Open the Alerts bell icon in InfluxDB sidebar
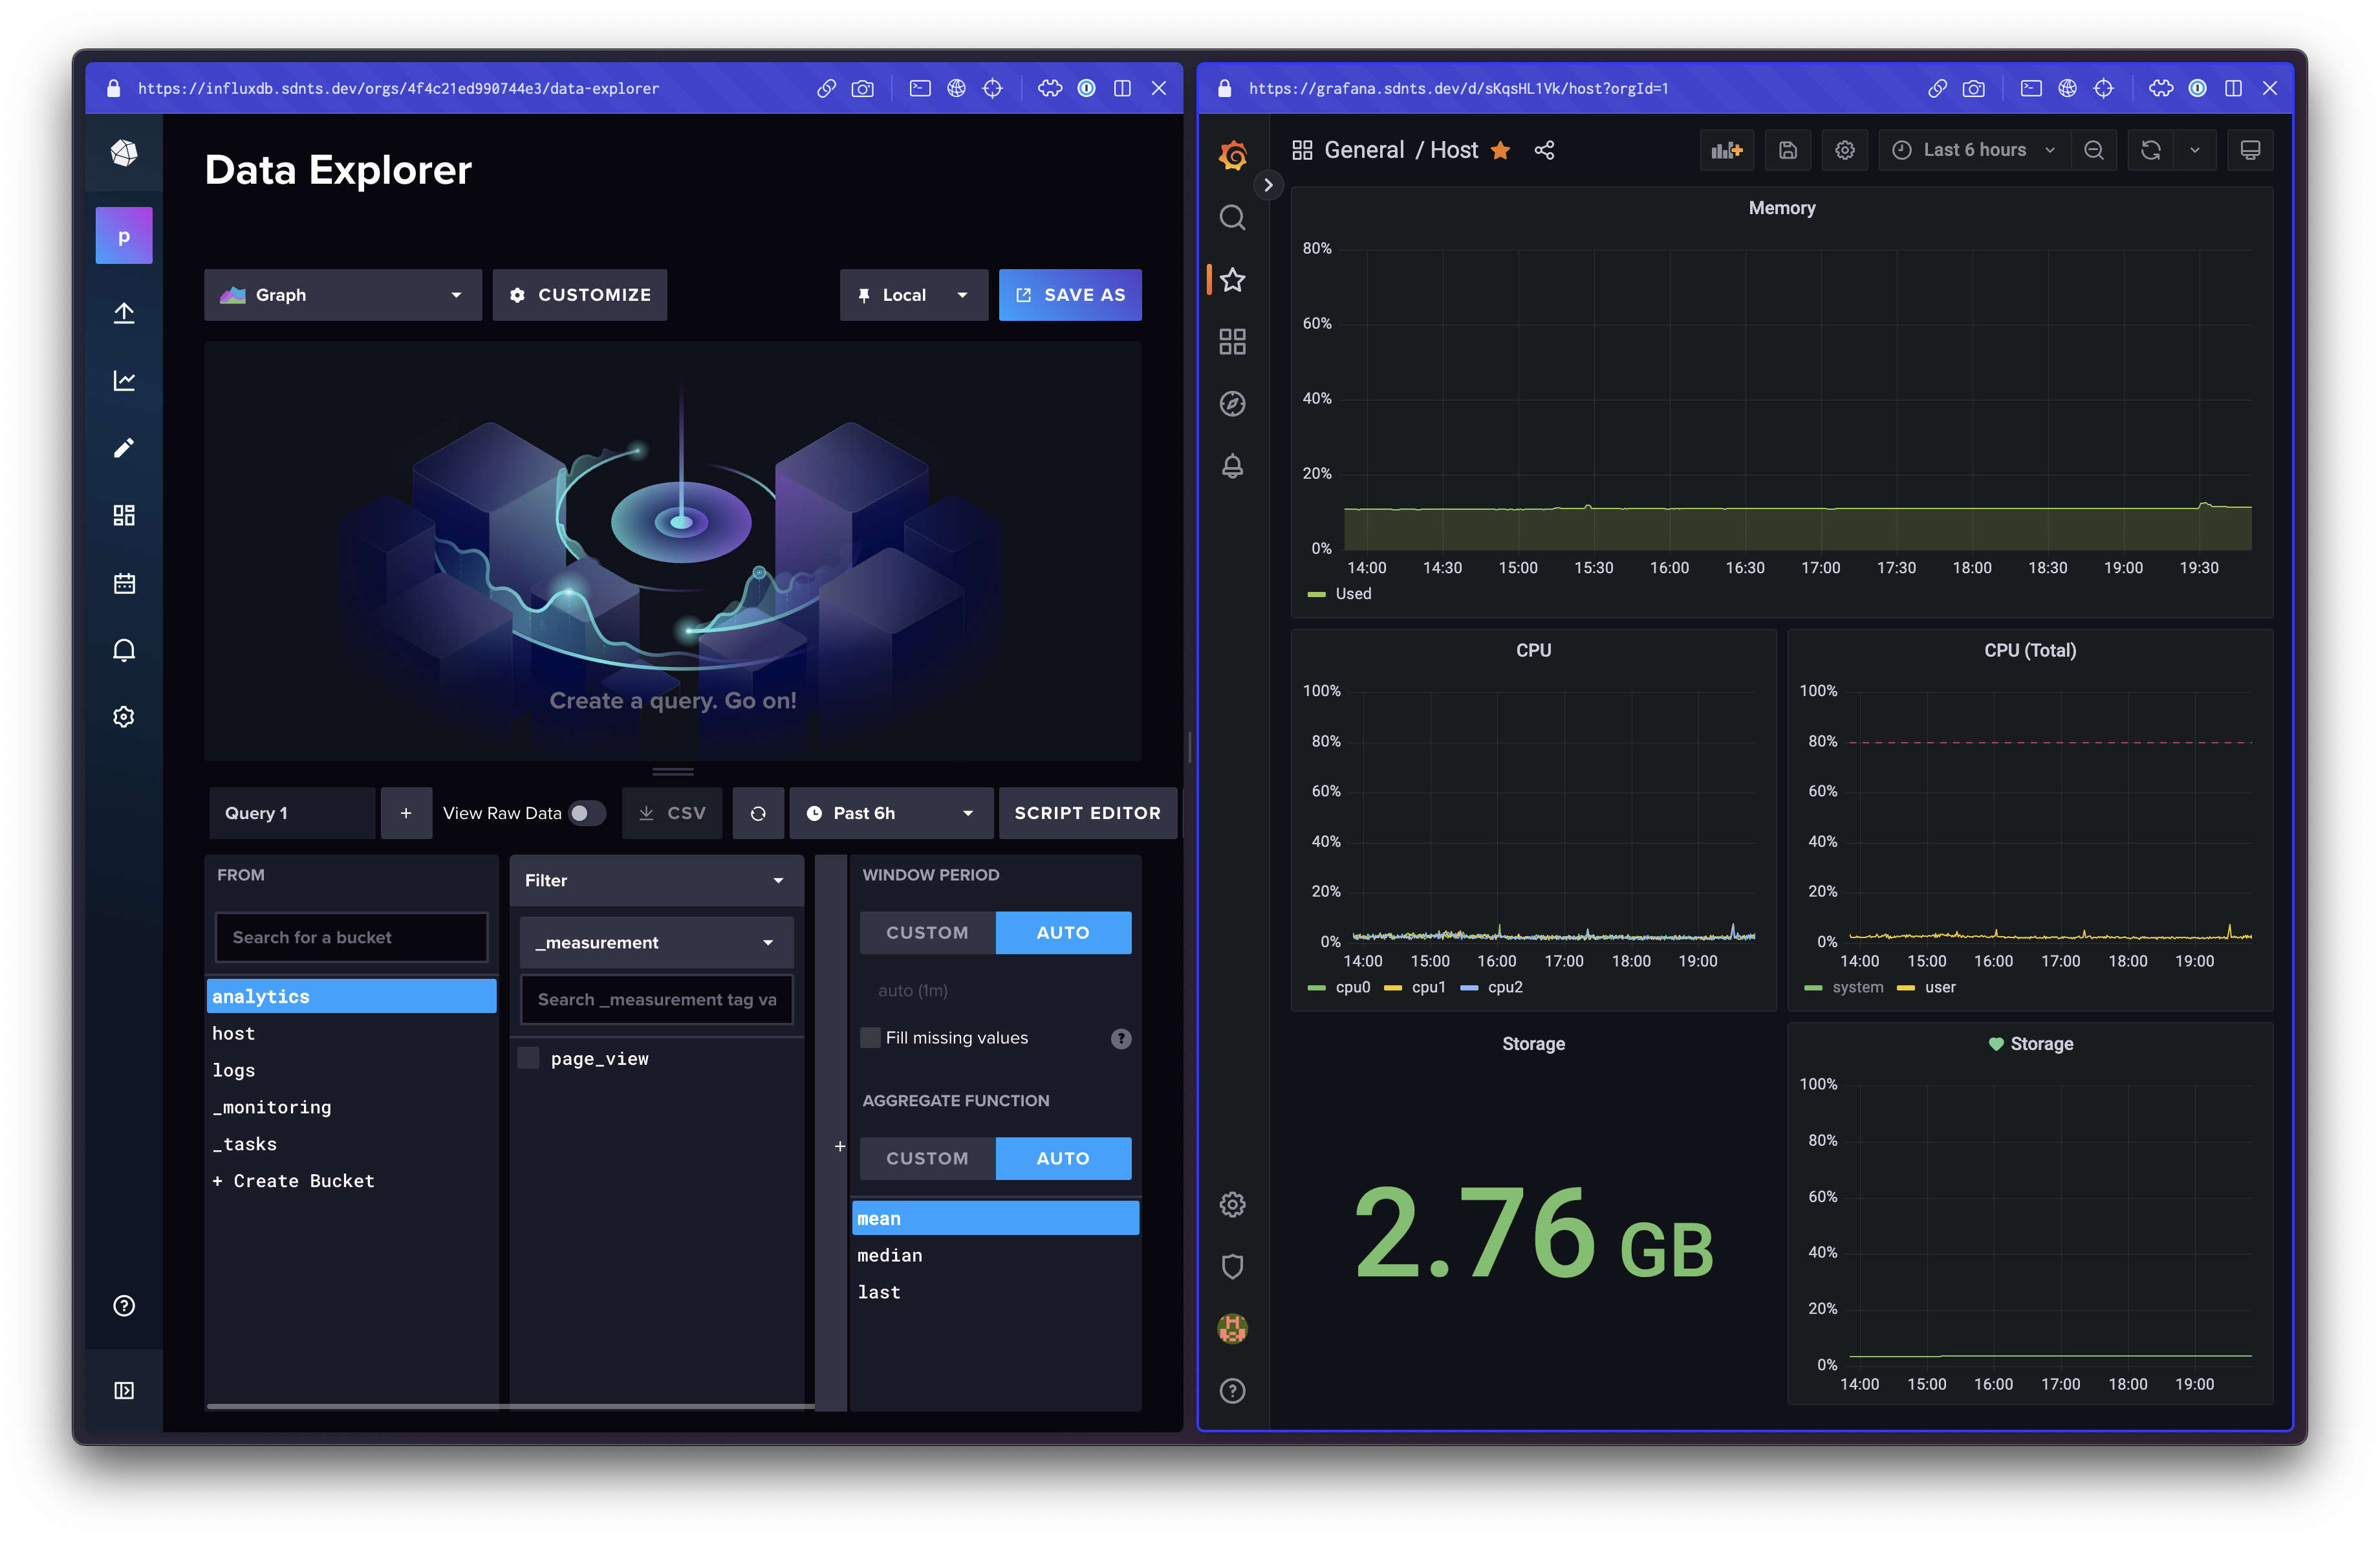 pos(124,650)
